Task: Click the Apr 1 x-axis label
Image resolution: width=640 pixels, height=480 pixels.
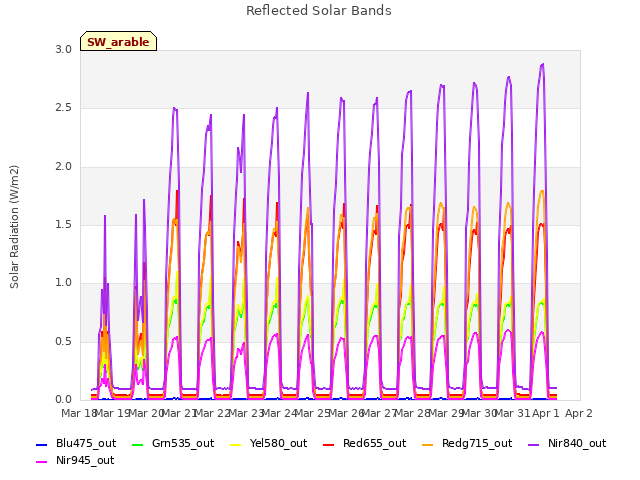Action: [546, 413]
